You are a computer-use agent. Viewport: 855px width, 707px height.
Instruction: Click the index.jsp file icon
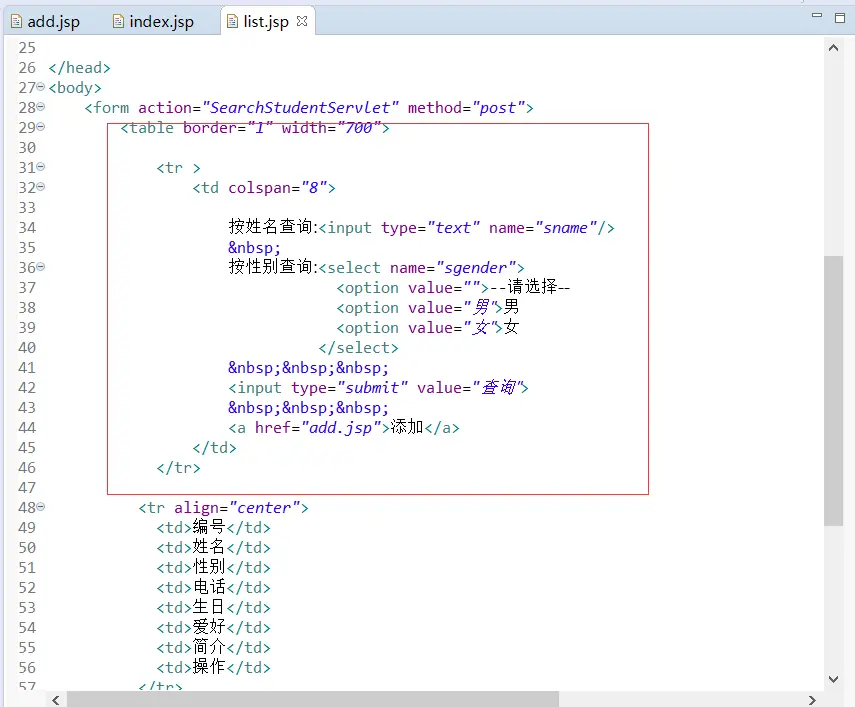[118, 21]
